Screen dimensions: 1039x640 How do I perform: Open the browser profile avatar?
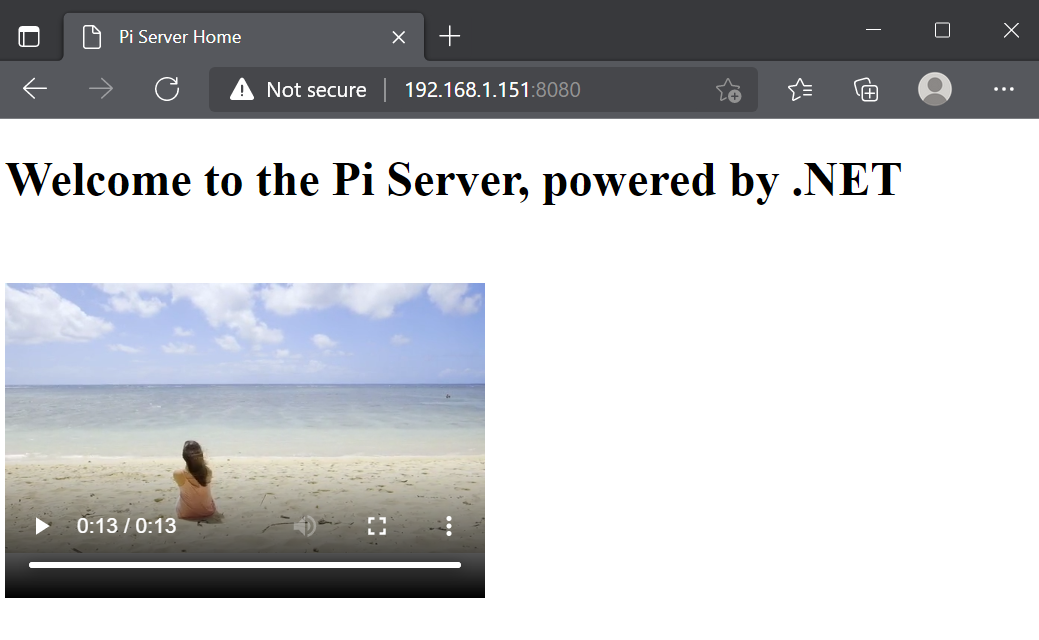(934, 89)
